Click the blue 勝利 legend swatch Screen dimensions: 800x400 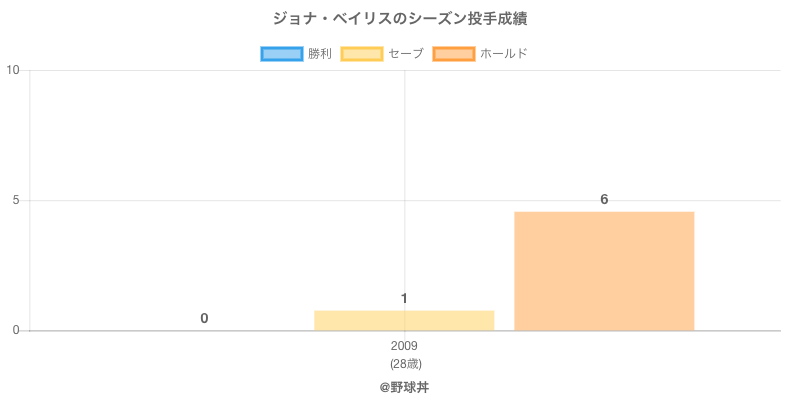(x=281, y=54)
